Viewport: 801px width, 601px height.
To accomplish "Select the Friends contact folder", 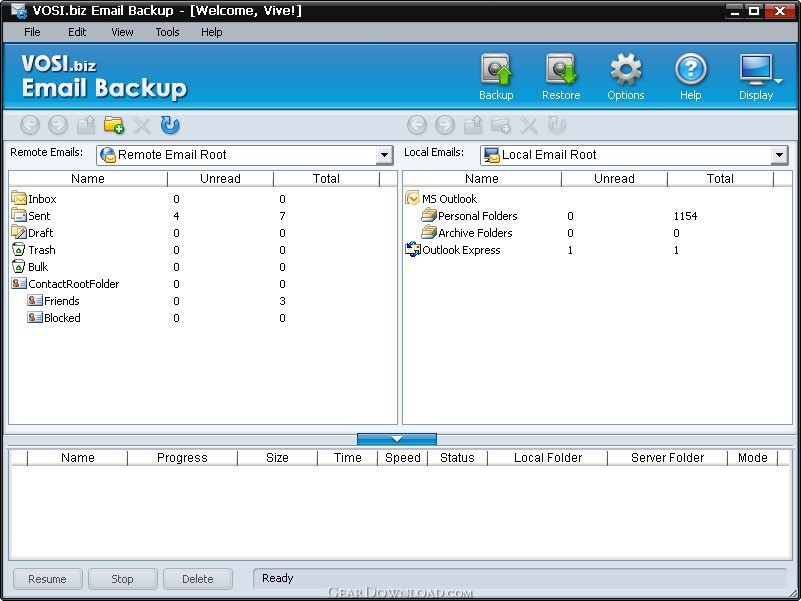I will point(61,300).
